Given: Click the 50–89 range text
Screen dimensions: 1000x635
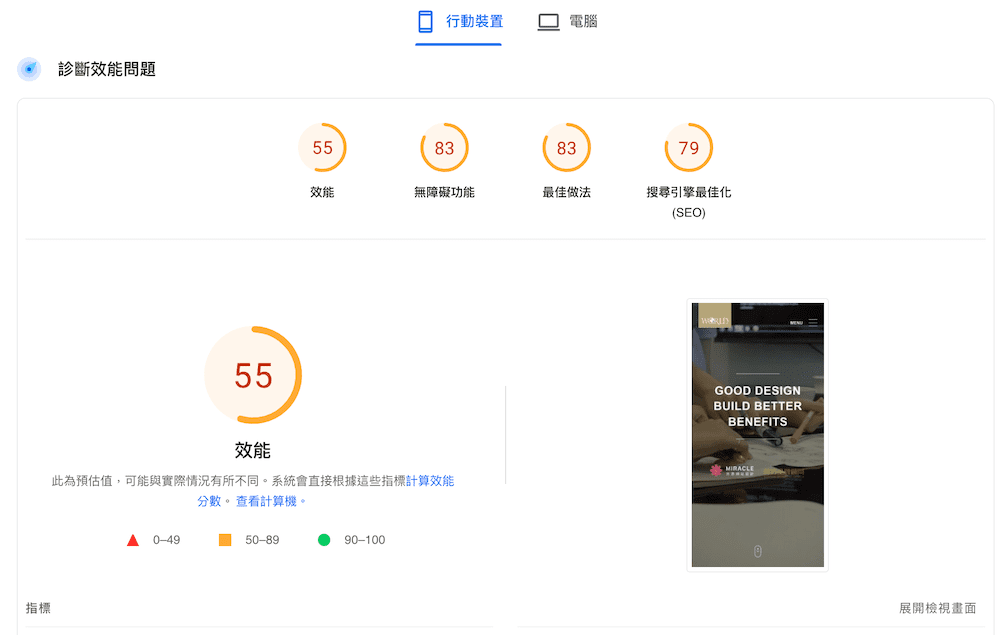Looking at the screenshot, I should point(262,540).
